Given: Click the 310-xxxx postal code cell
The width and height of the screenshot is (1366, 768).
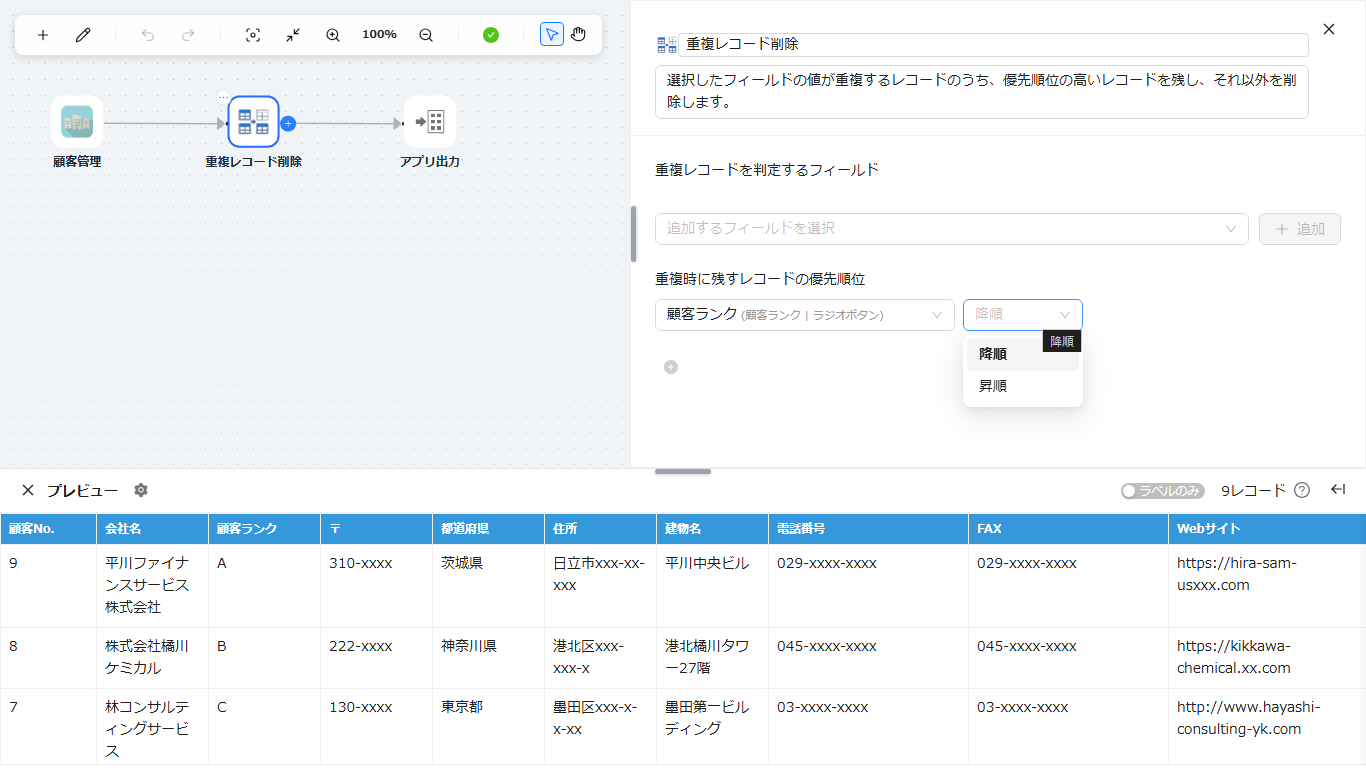Looking at the screenshot, I should (376, 585).
